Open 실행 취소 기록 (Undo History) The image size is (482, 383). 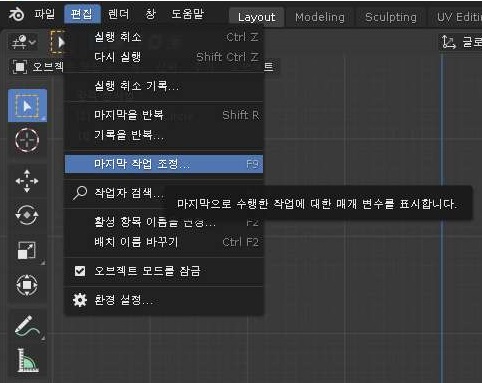[x=164, y=86]
